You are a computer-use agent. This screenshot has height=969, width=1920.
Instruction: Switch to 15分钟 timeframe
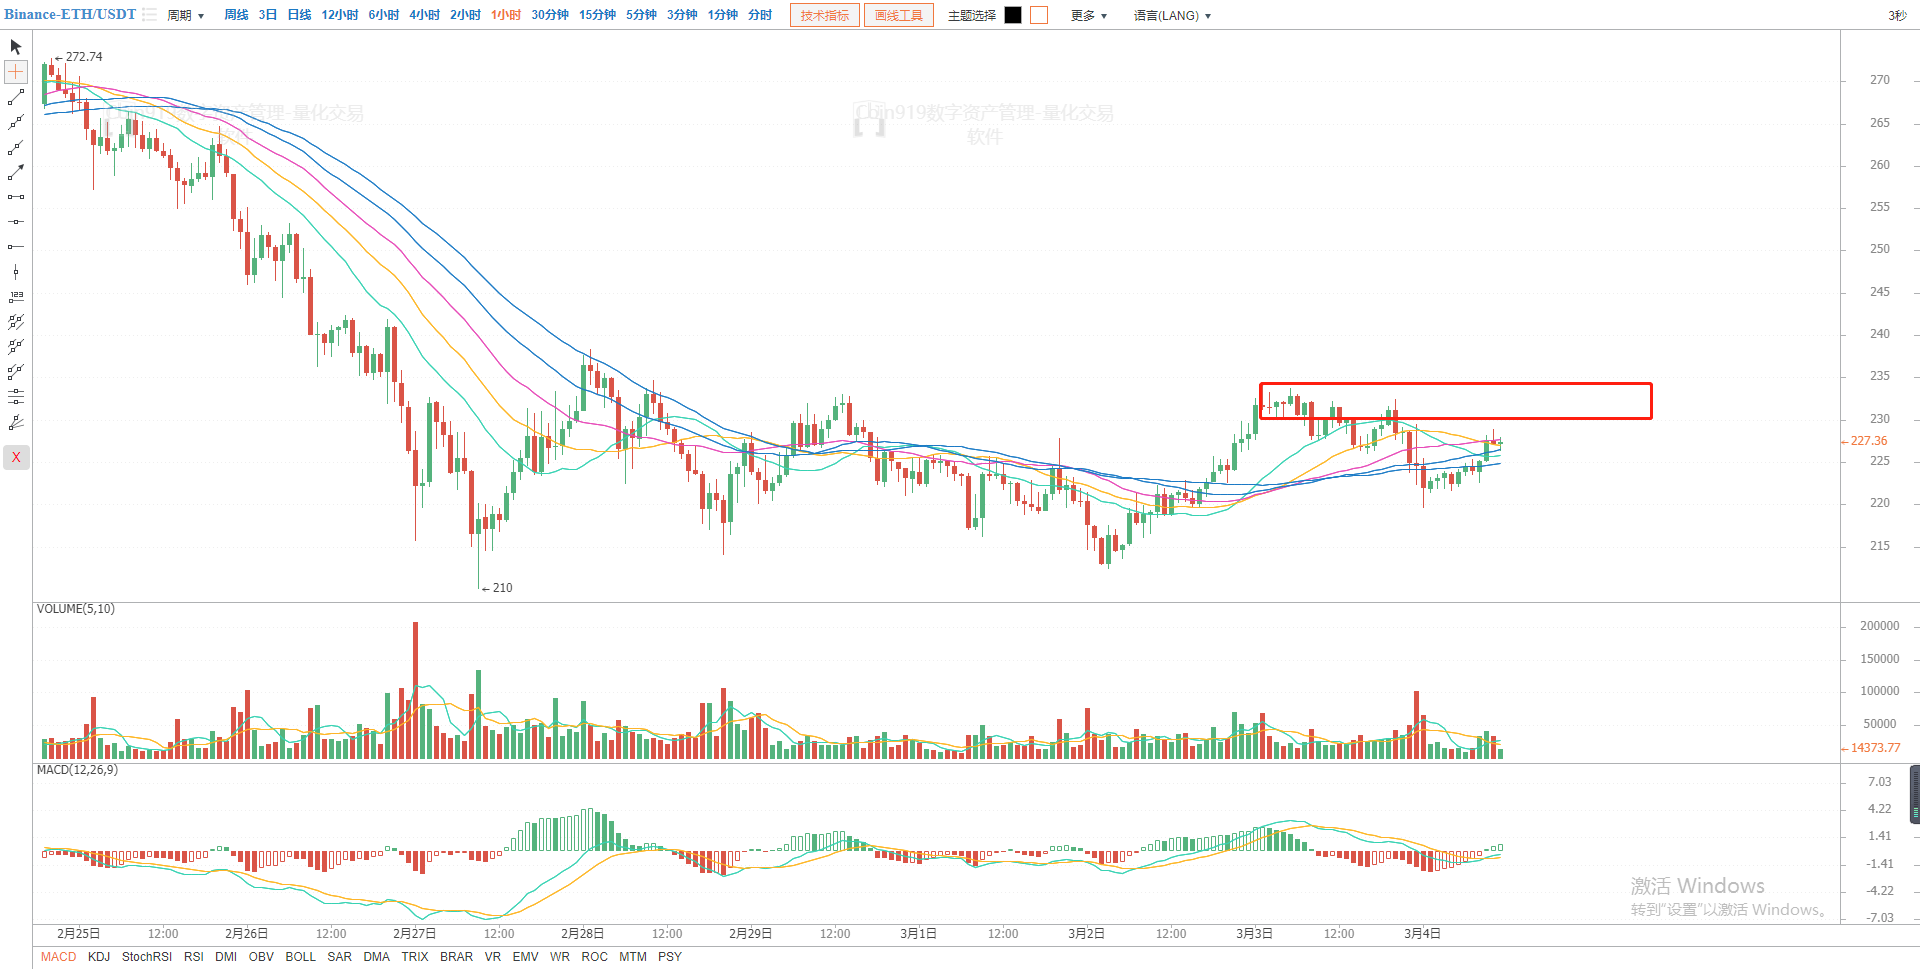coord(597,15)
